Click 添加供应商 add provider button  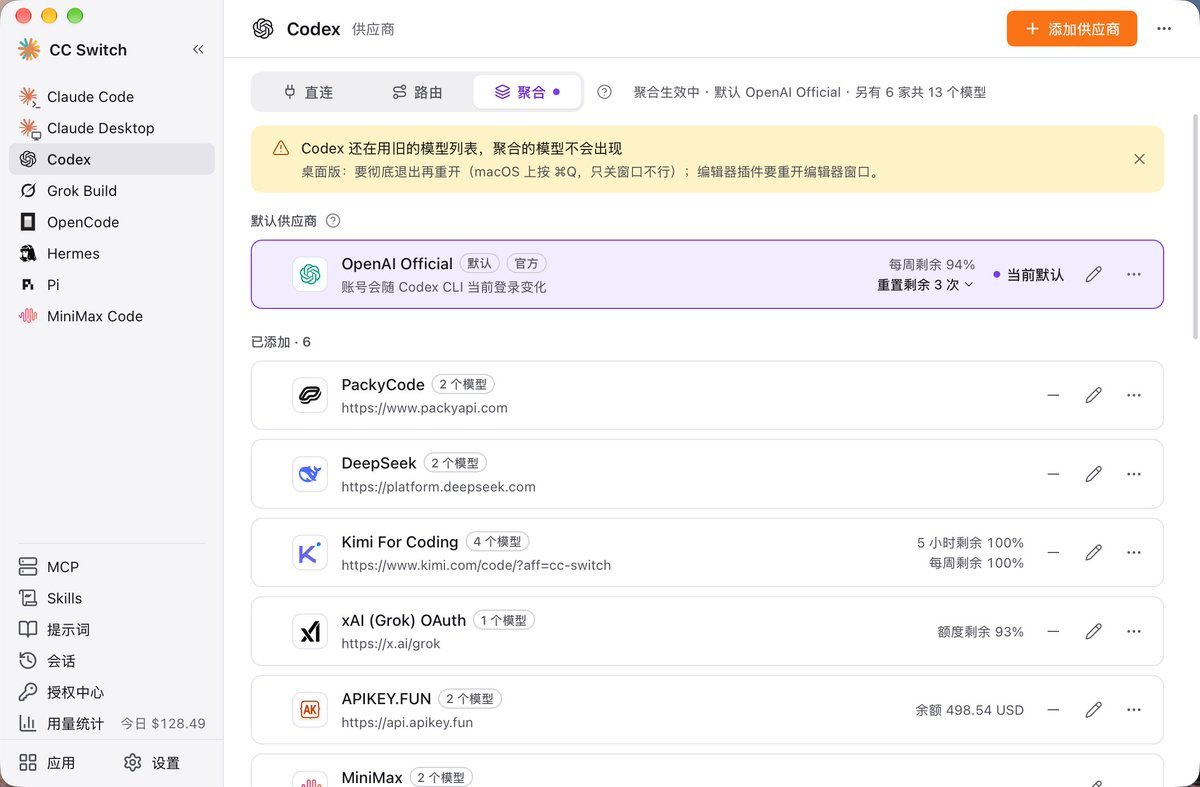(x=1072, y=29)
